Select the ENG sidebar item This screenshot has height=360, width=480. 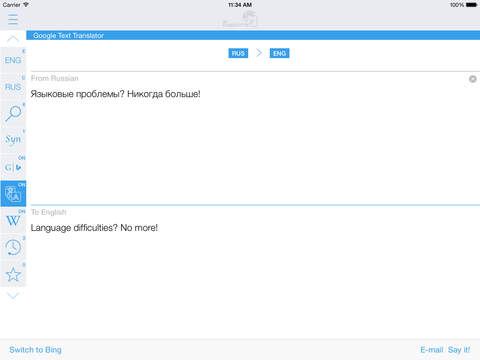pos(13,60)
